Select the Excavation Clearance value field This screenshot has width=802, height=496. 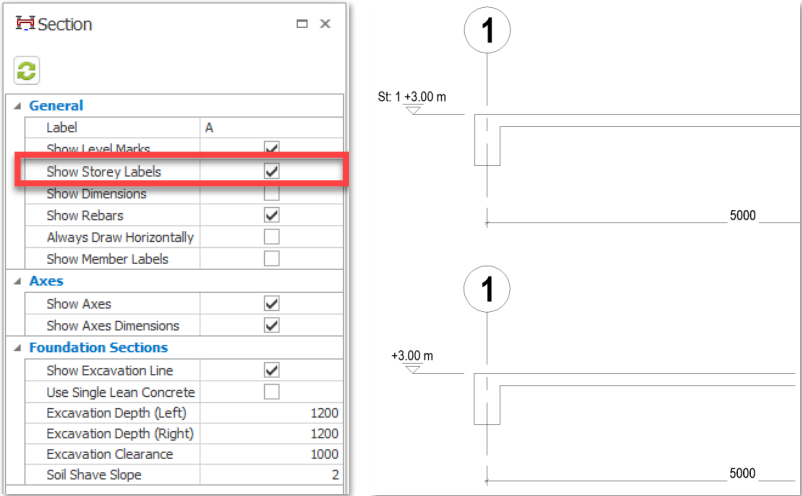click(270, 454)
